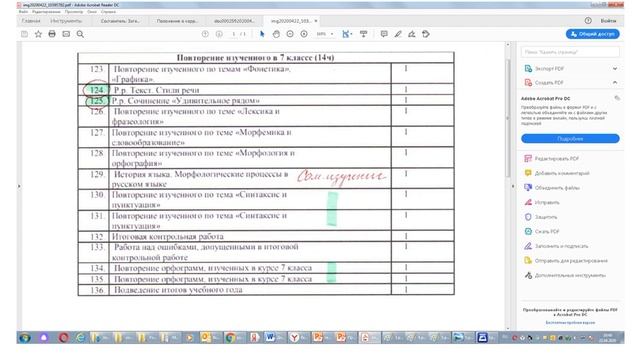Click the Sign document pen icon
640x360 pixels.
pos(412,34)
